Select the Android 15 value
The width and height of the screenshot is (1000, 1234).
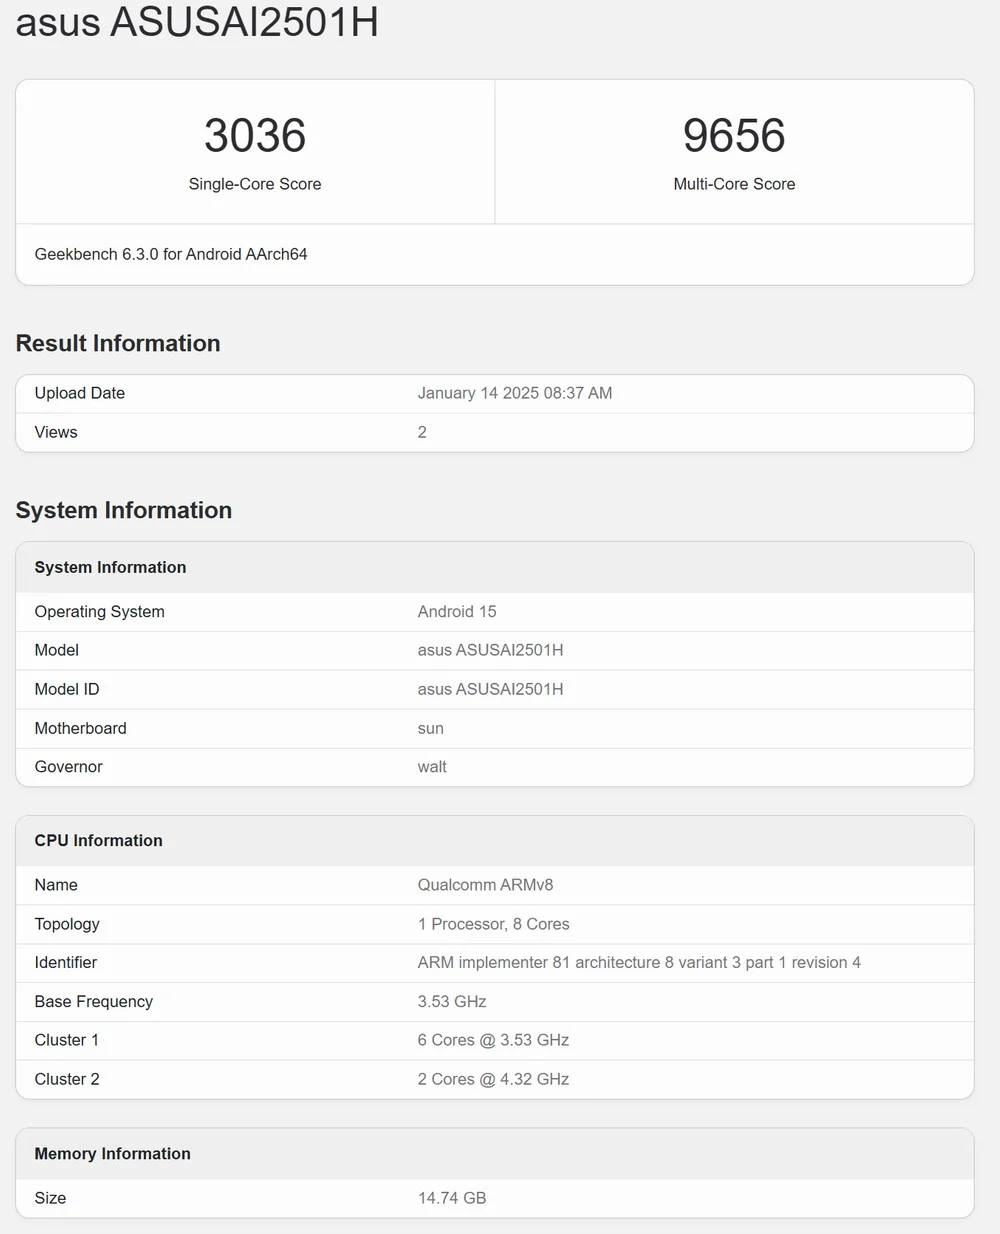tap(457, 612)
